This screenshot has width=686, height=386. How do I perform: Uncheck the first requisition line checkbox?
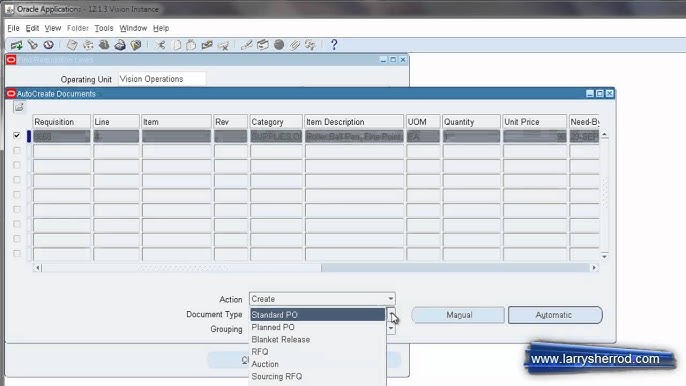17,136
